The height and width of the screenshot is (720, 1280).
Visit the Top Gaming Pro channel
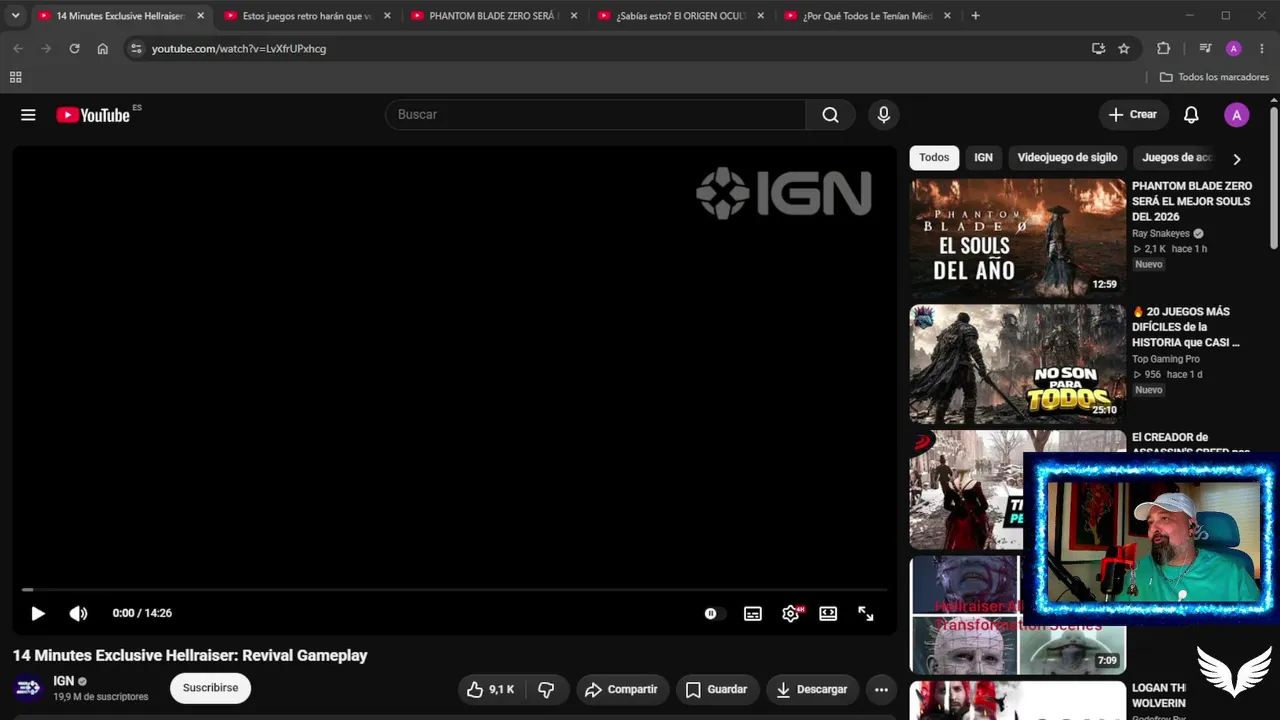click(1166, 359)
